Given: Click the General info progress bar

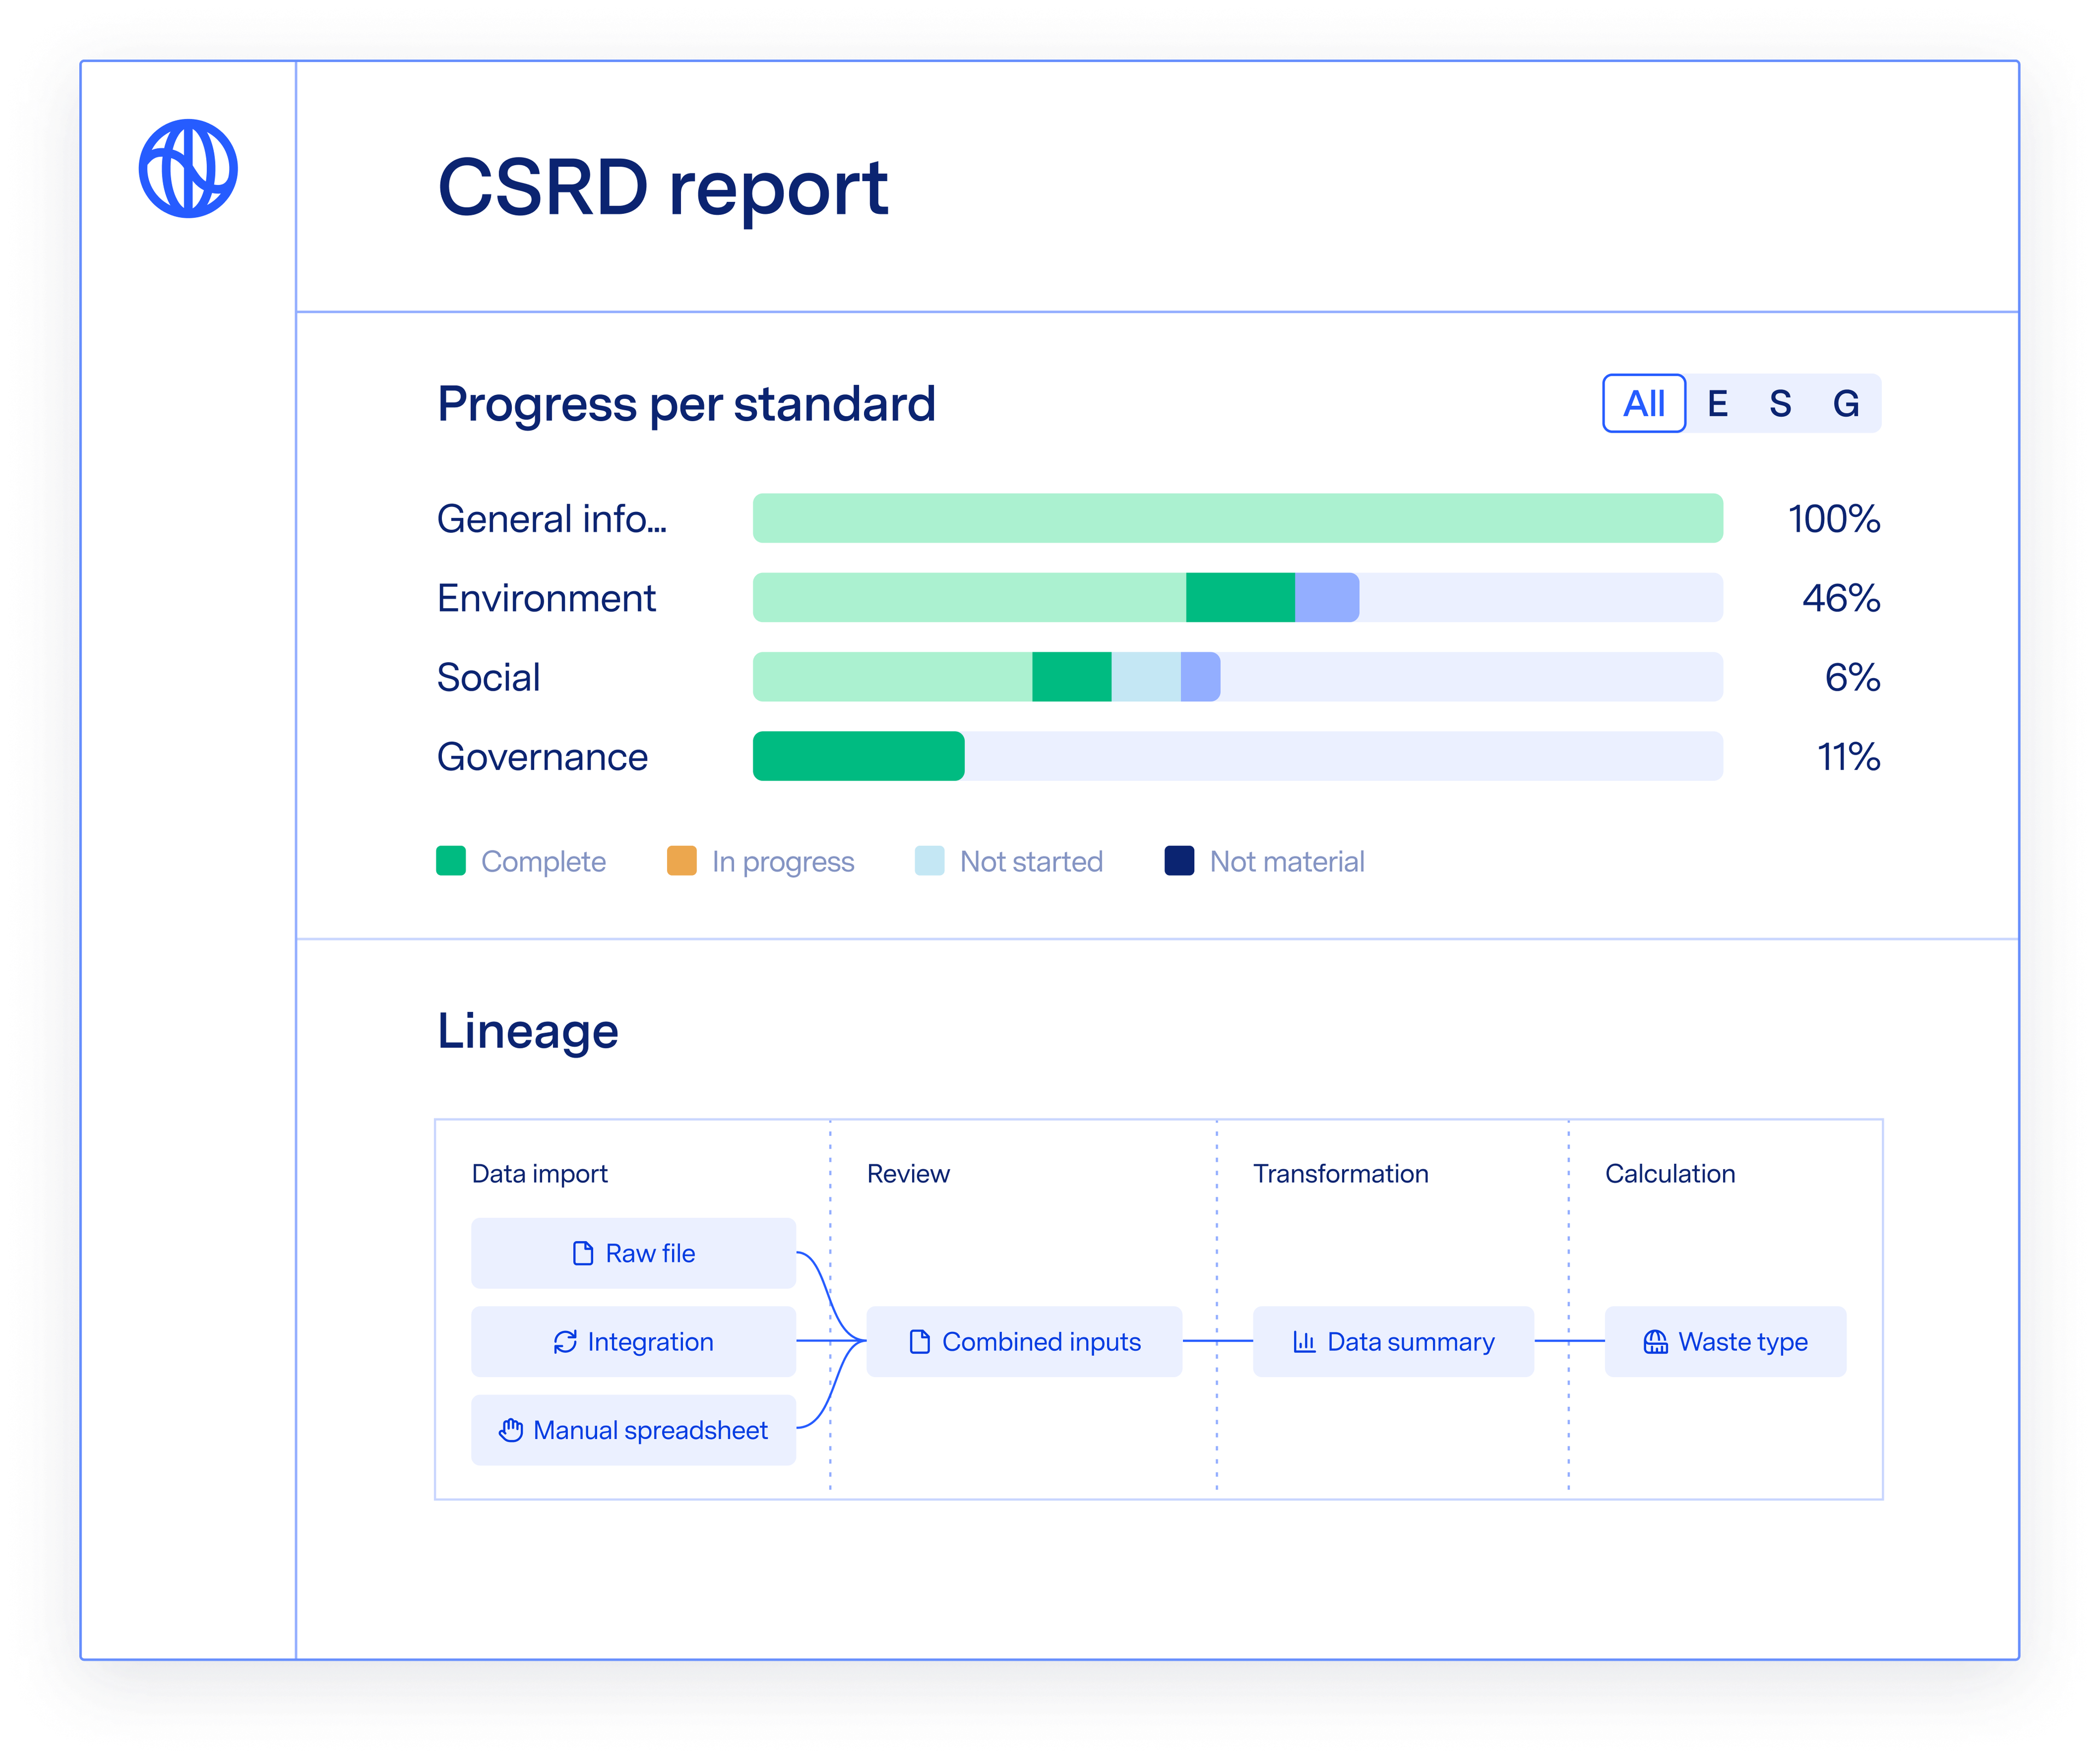Looking at the screenshot, I should (x=1237, y=518).
